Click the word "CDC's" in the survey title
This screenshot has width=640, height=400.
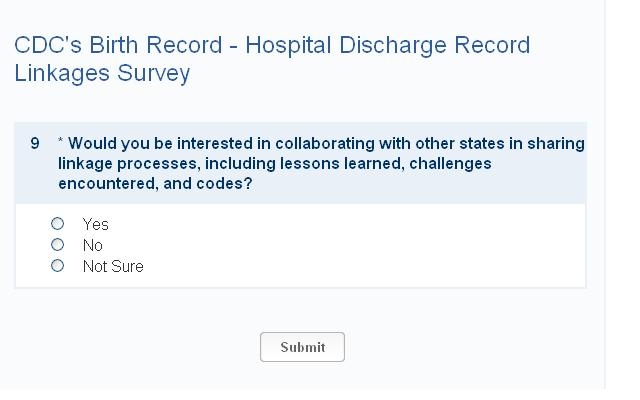(47, 46)
